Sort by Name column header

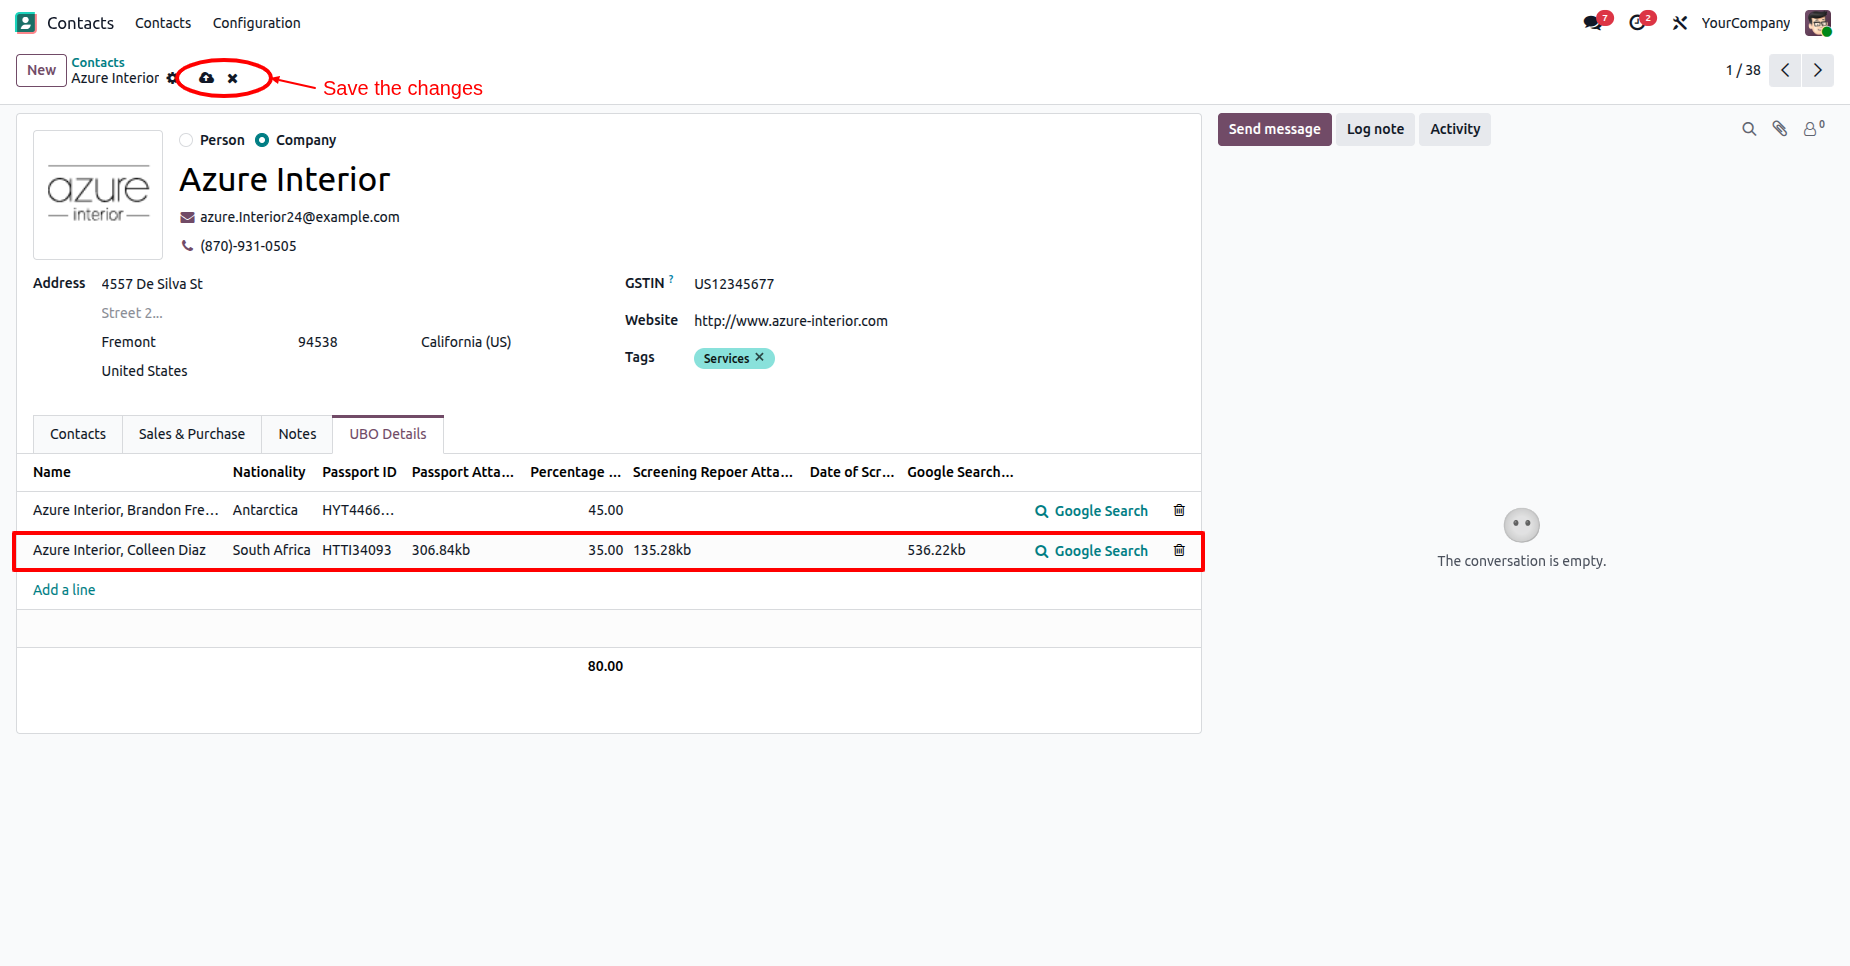tap(52, 472)
